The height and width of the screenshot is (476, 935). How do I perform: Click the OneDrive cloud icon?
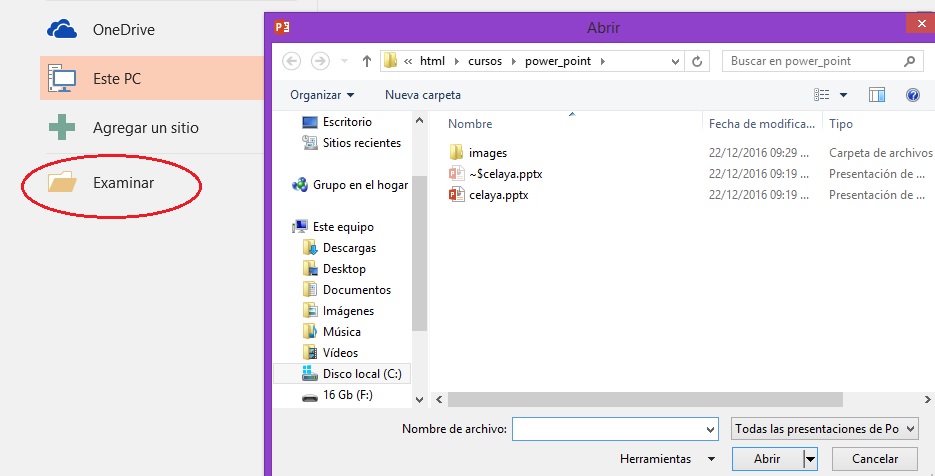pos(62,30)
